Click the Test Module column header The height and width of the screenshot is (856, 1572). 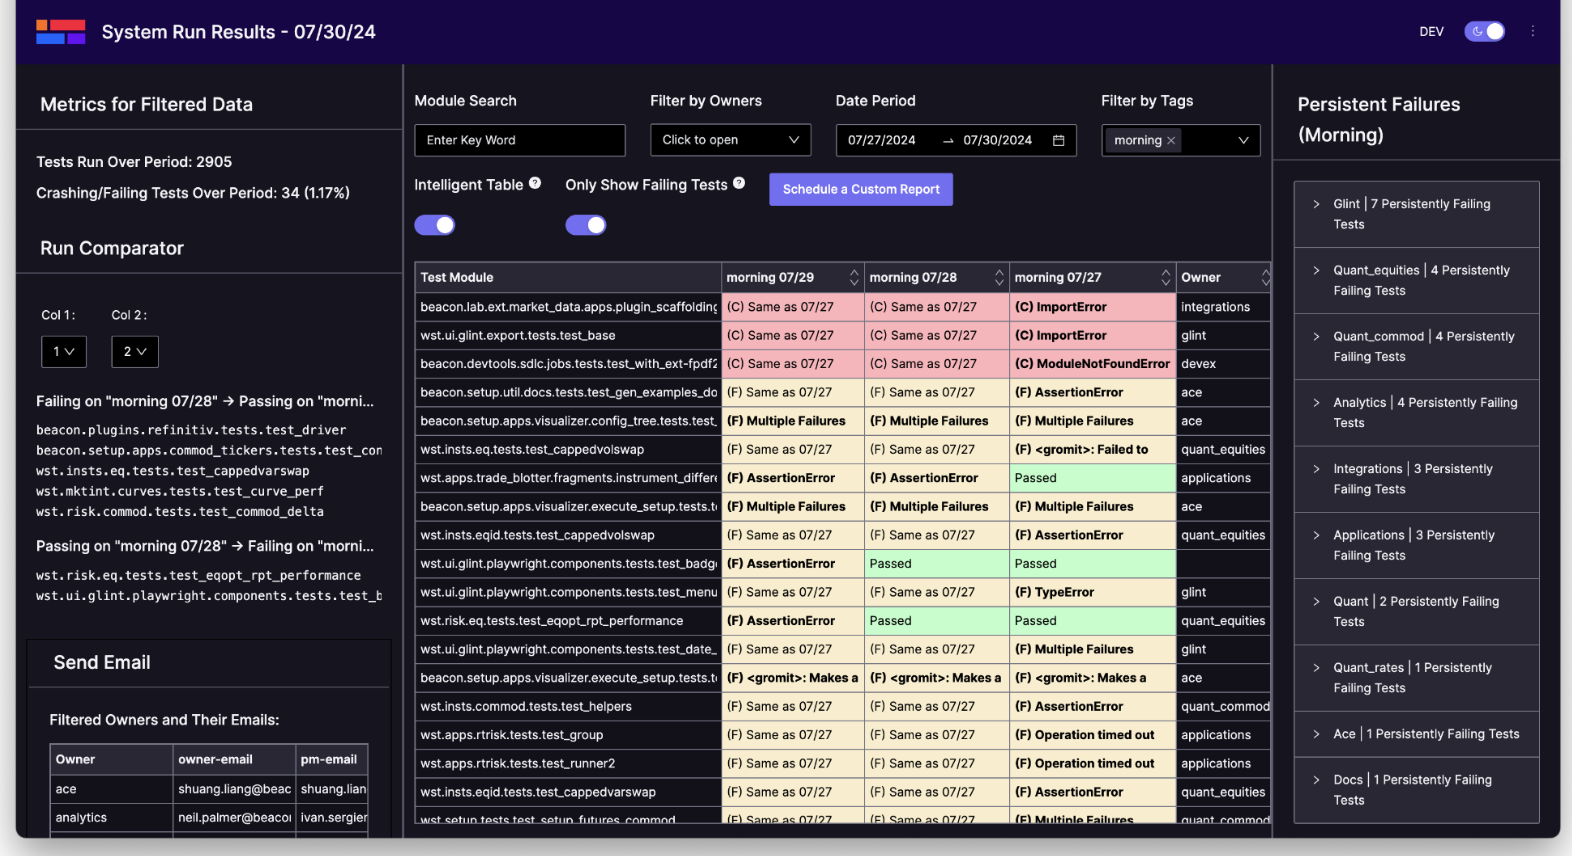[x=568, y=277]
